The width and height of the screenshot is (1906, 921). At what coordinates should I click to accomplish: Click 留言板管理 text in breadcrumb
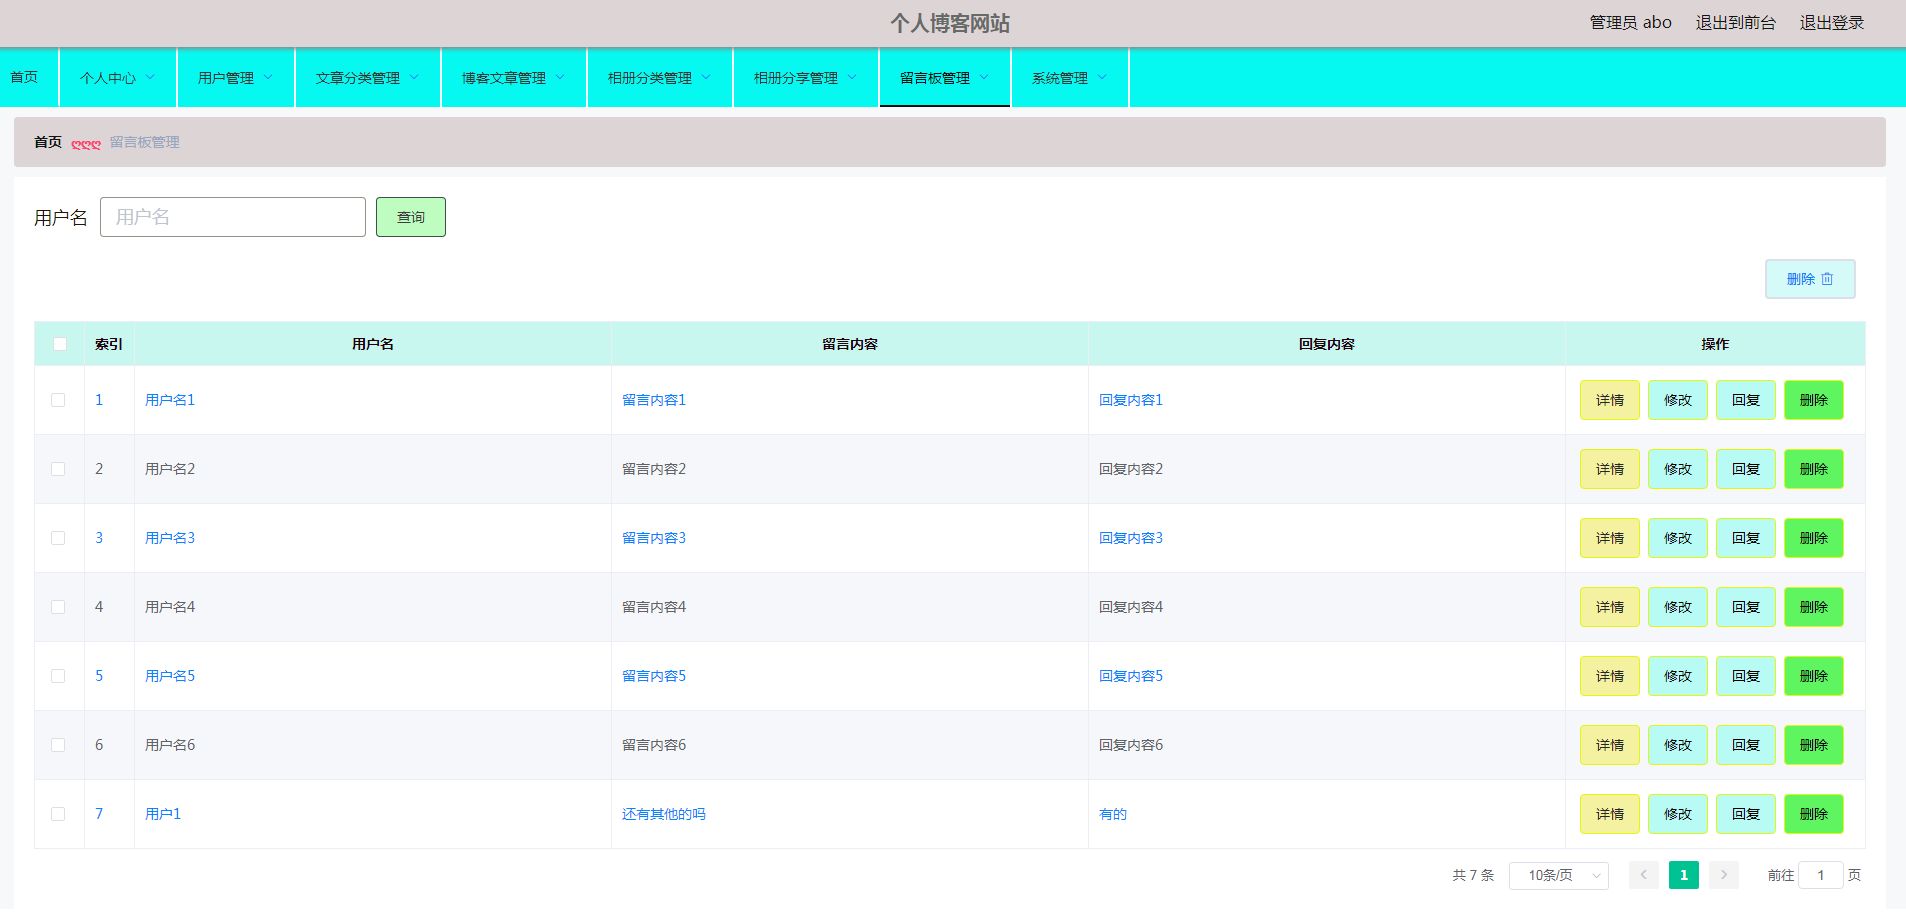tap(145, 142)
